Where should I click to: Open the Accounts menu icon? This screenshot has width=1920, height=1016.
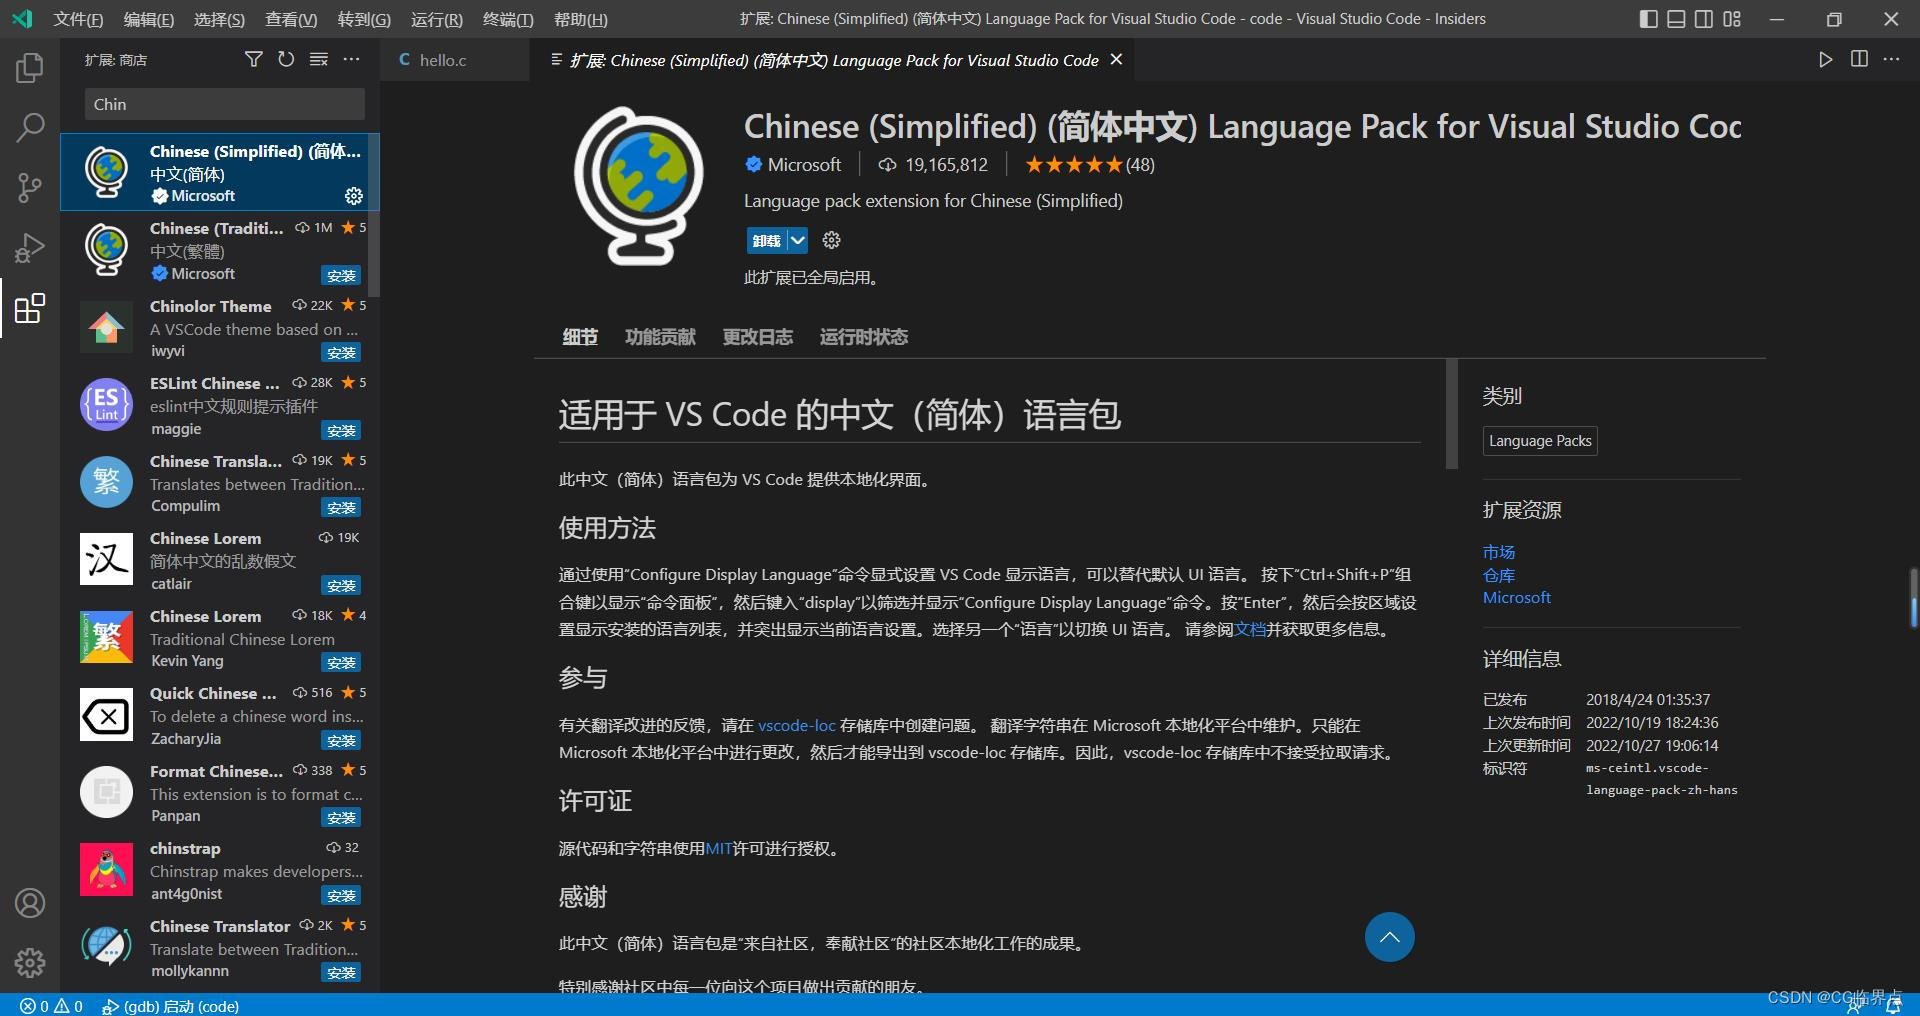[30, 903]
